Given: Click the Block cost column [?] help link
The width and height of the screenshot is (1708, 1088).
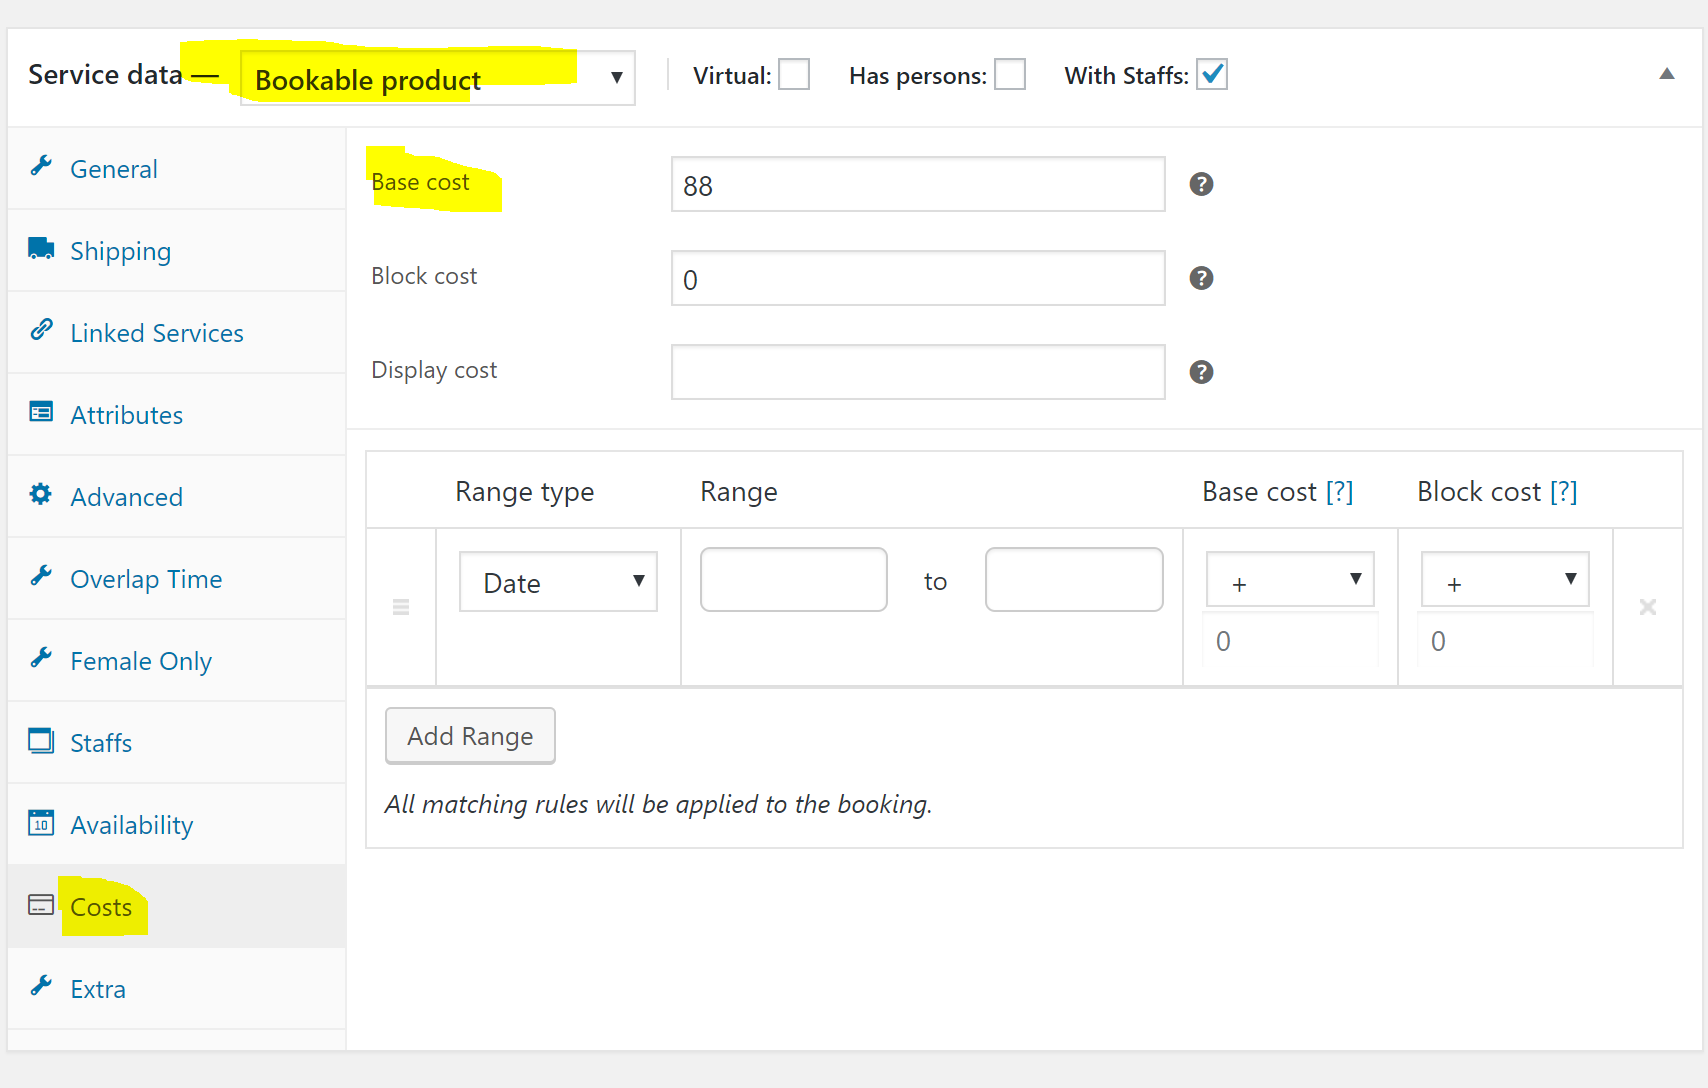Looking at the screenshot, I should coord(1563,492).
